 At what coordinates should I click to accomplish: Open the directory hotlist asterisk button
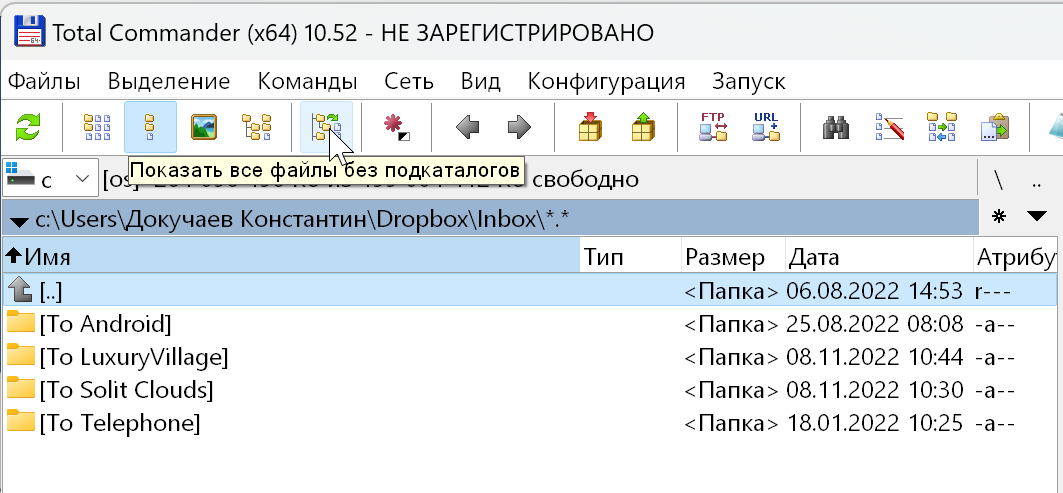pos(999,216)
